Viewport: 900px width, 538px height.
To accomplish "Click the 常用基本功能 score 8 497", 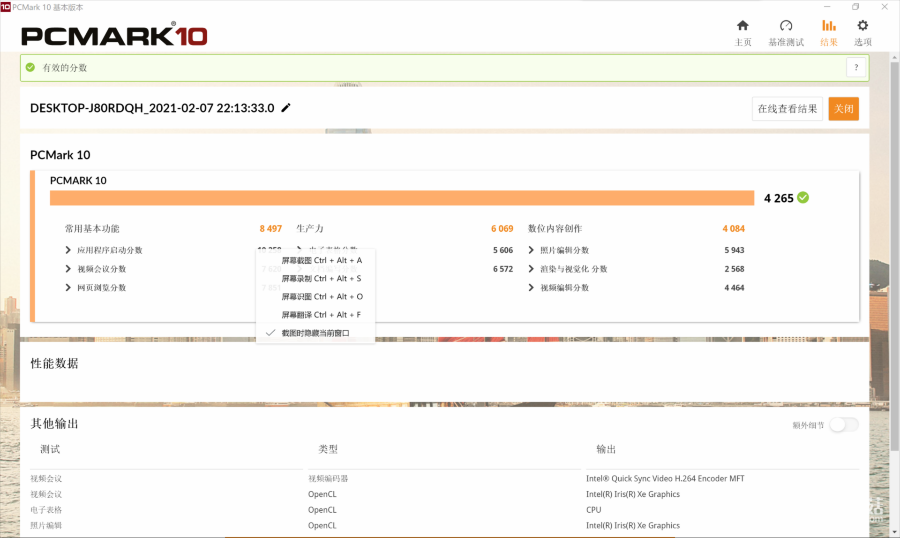I will click(270, 229).
